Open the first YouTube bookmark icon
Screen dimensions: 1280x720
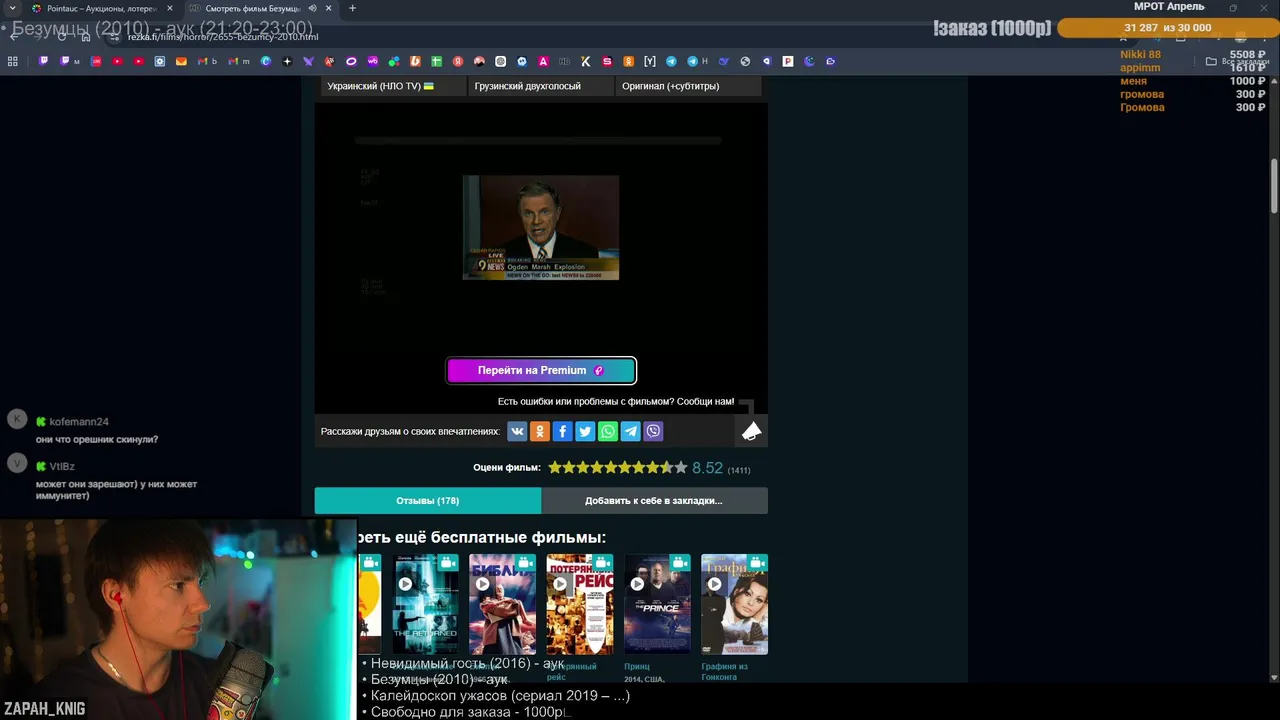pyautogui.click(x=118, y=61)
